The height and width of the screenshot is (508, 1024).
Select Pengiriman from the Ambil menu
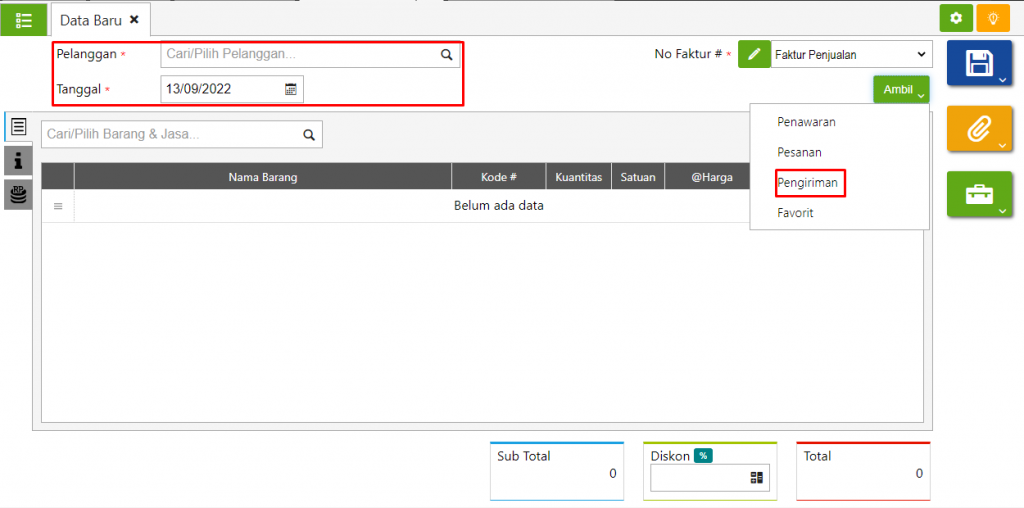click(808, 183)
